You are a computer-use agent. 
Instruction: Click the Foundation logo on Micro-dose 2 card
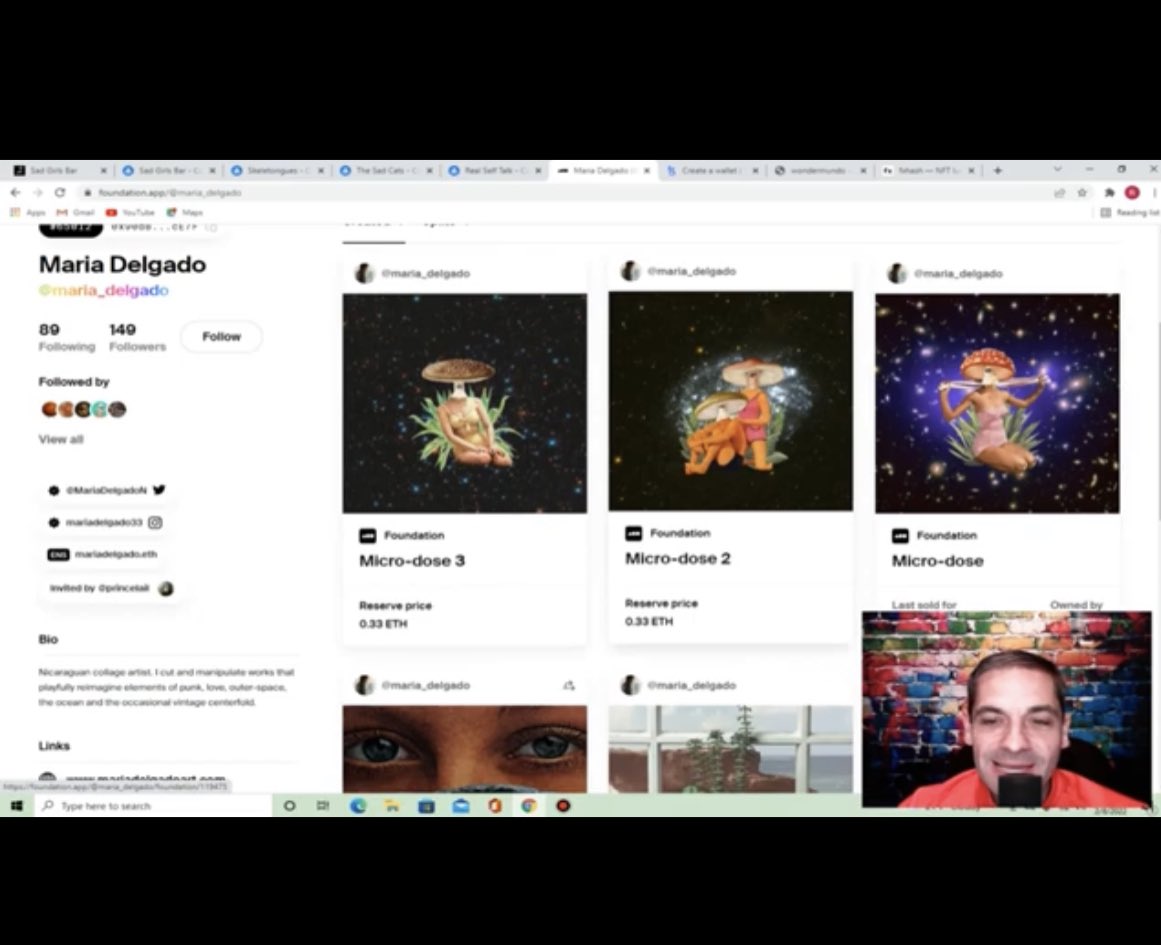633,533
